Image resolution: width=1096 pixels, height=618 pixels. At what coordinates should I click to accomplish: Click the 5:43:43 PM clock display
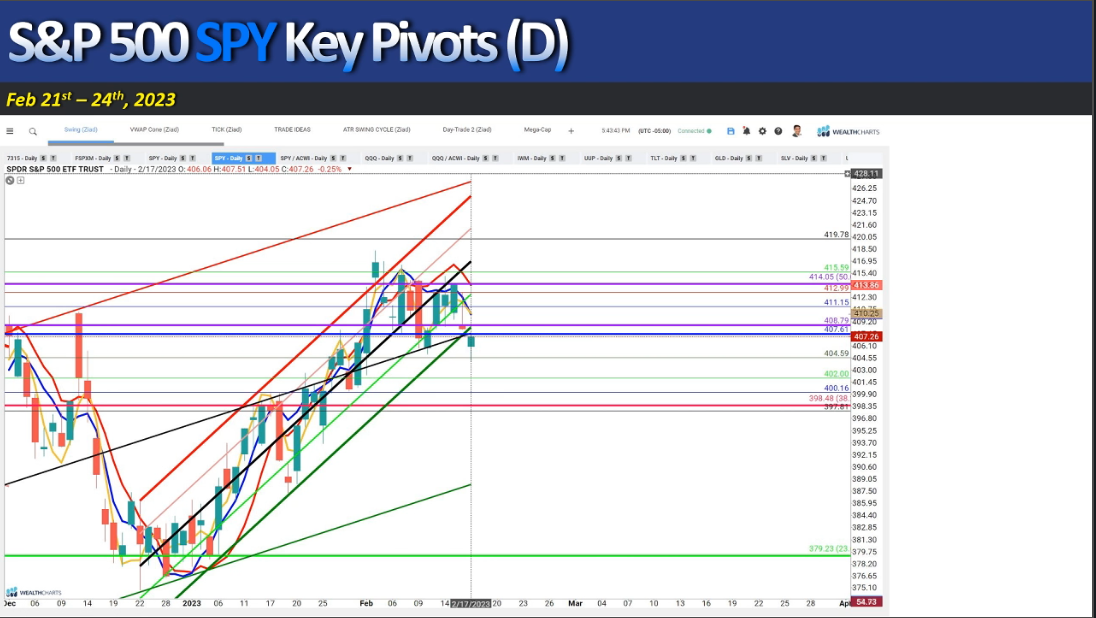[x=616, y=131]
